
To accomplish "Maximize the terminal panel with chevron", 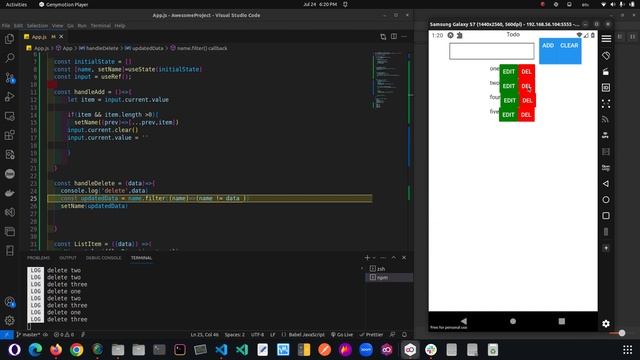I will (393, 258).
